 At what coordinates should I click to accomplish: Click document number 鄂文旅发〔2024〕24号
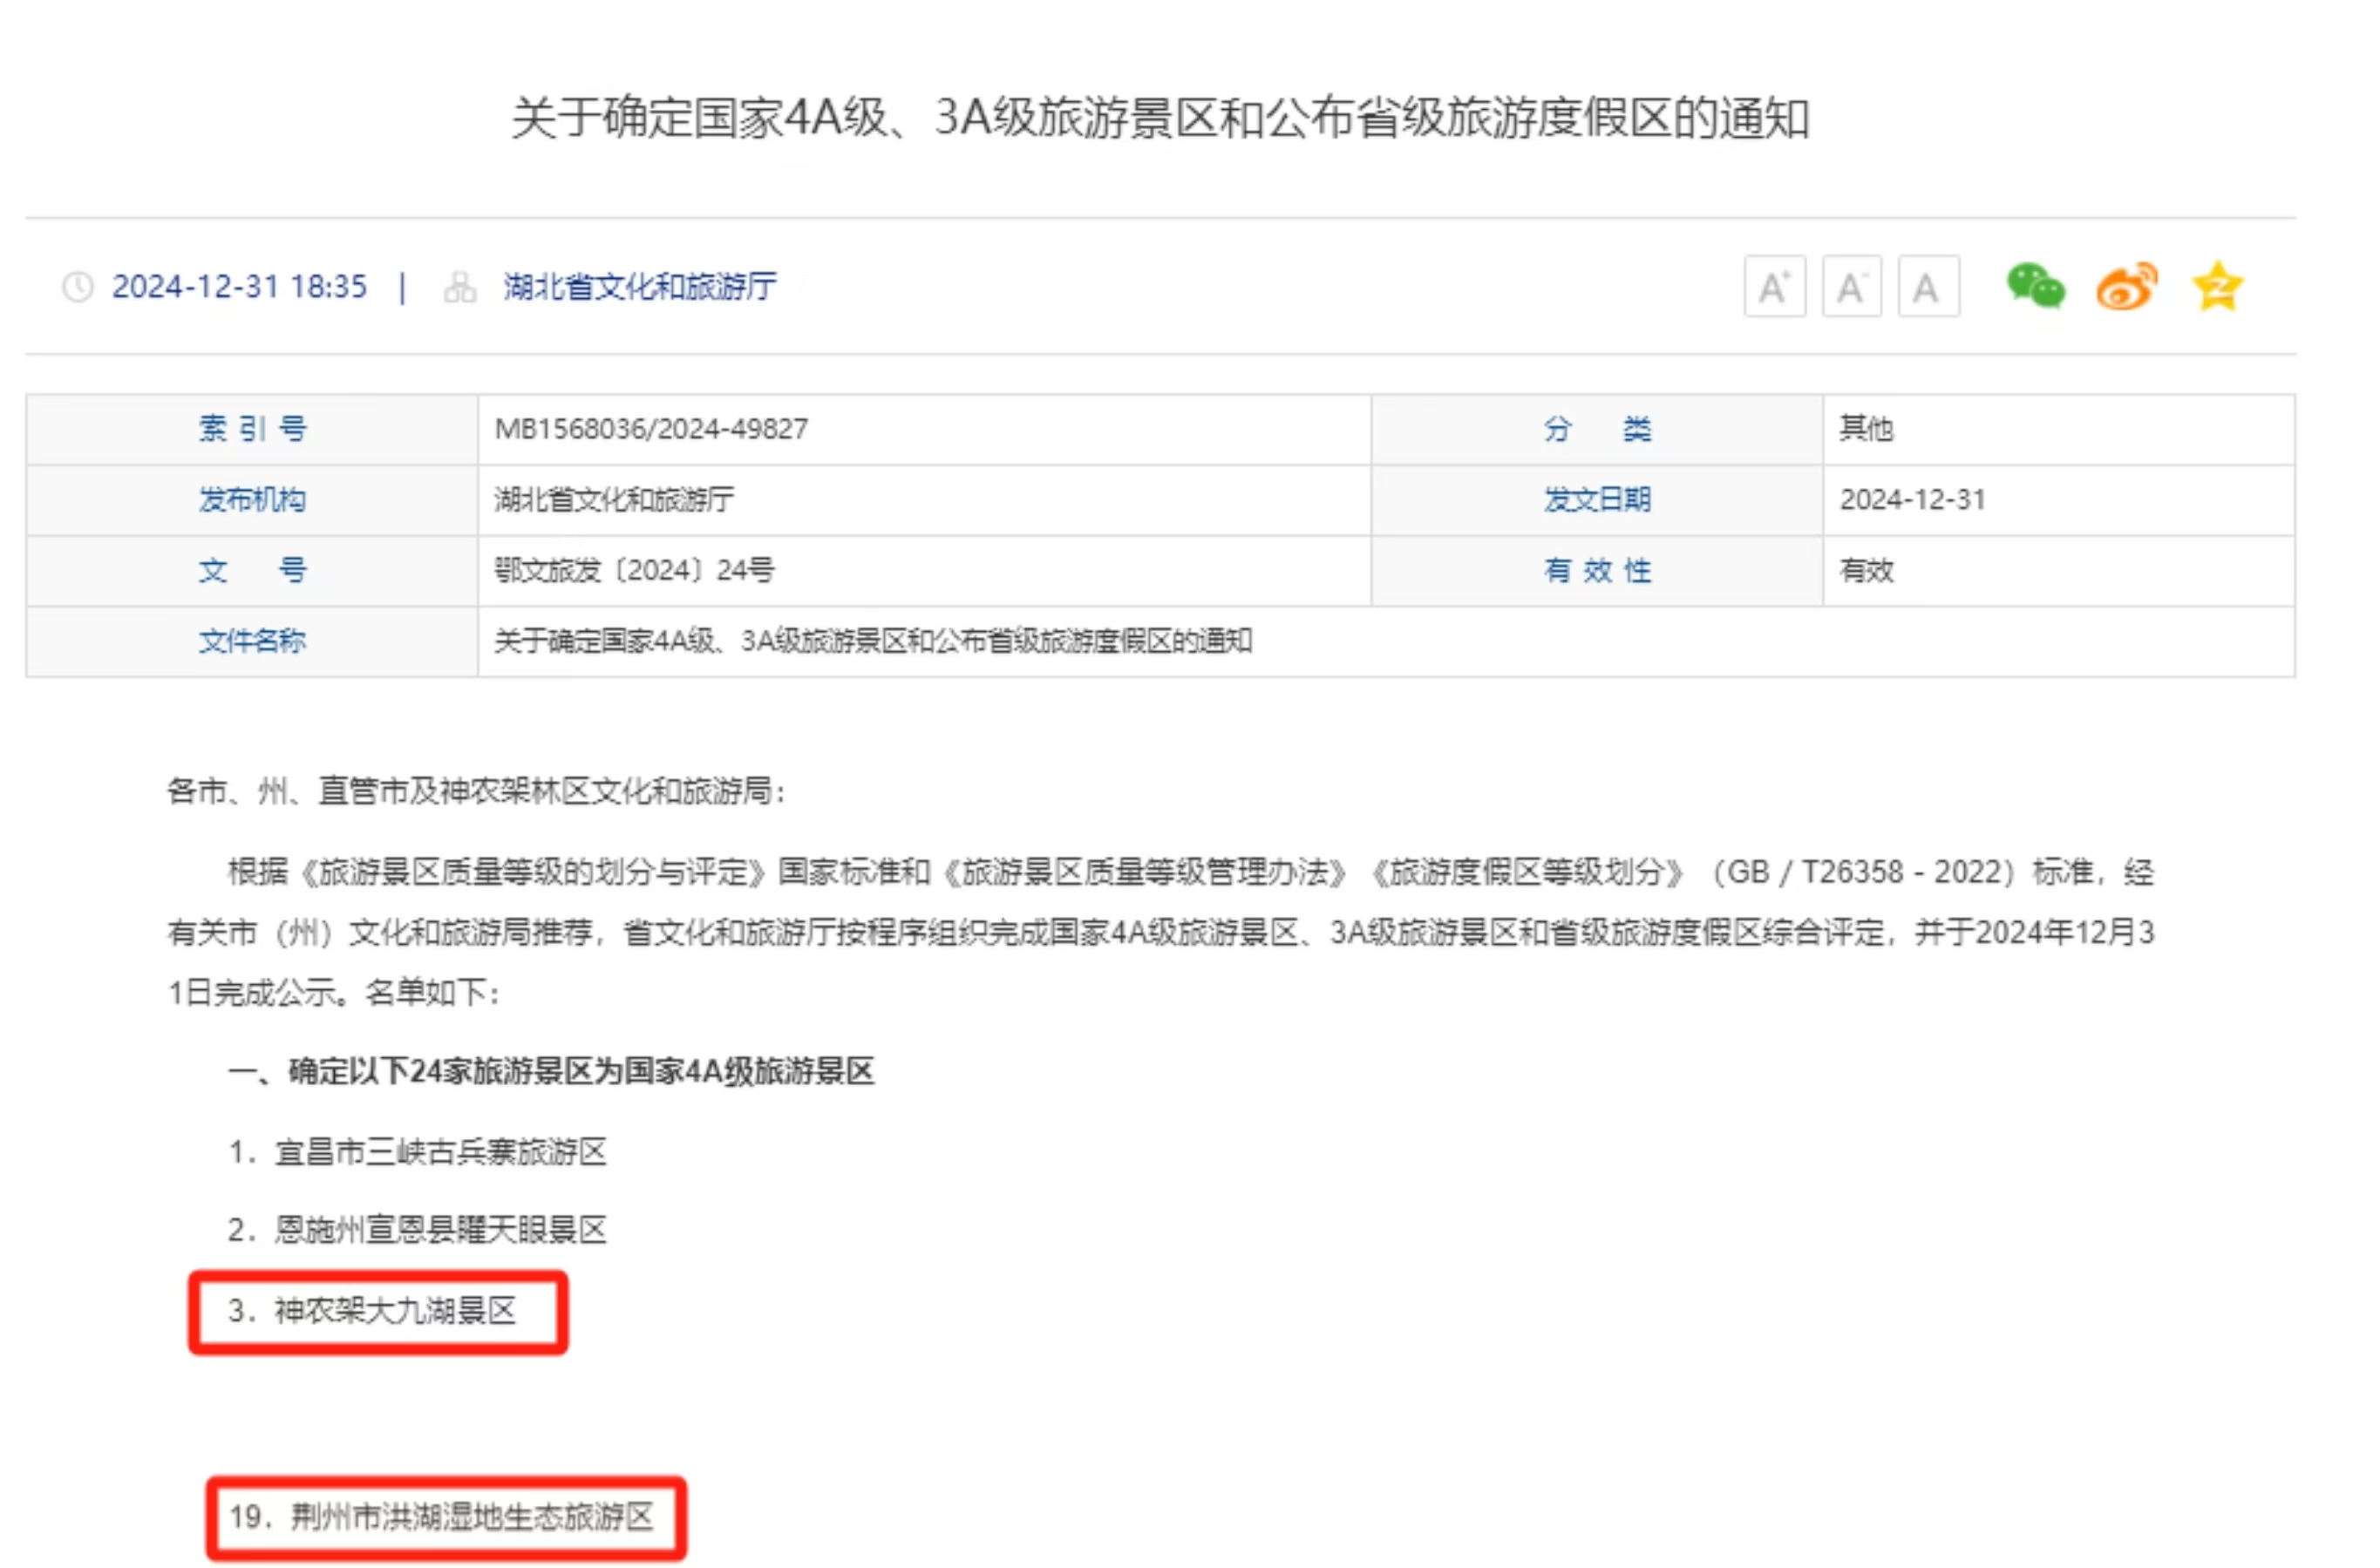[634, 570]
